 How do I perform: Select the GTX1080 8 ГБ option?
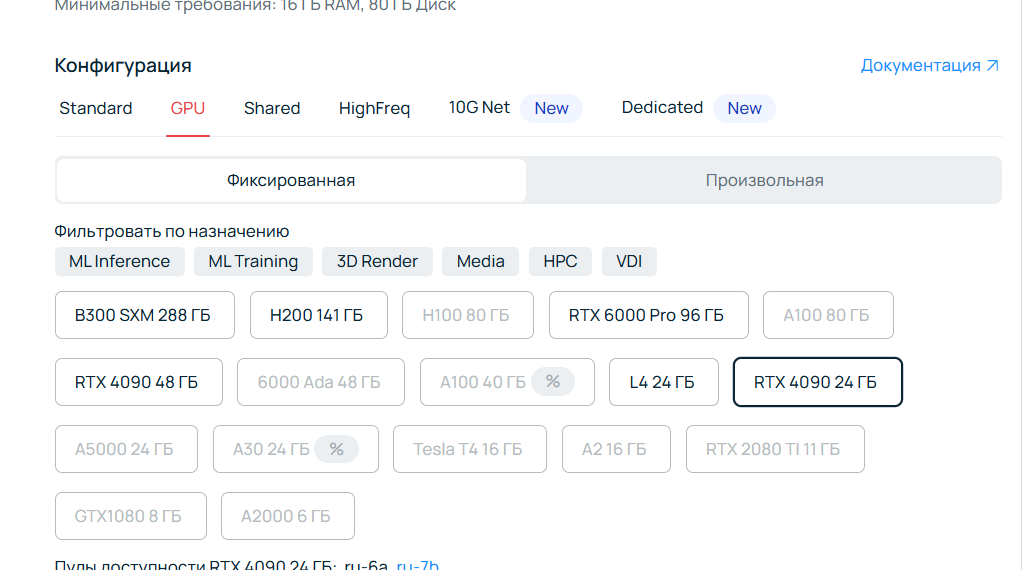click(x=131, y=516)
